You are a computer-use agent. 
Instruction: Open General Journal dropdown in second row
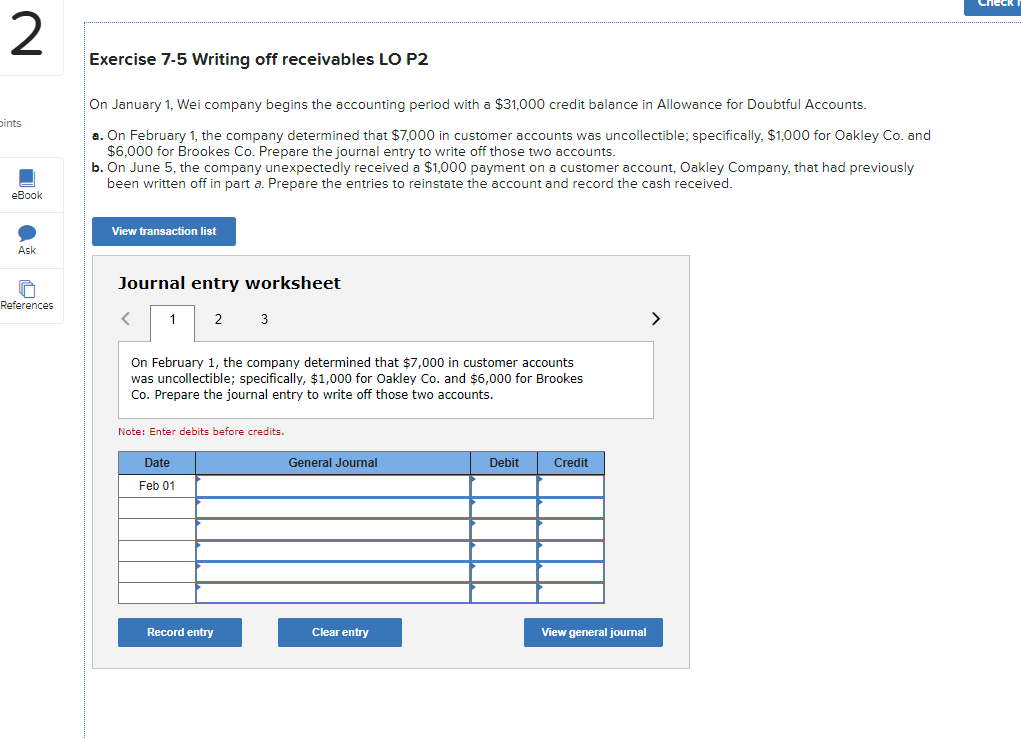click(x=333, y=508)
